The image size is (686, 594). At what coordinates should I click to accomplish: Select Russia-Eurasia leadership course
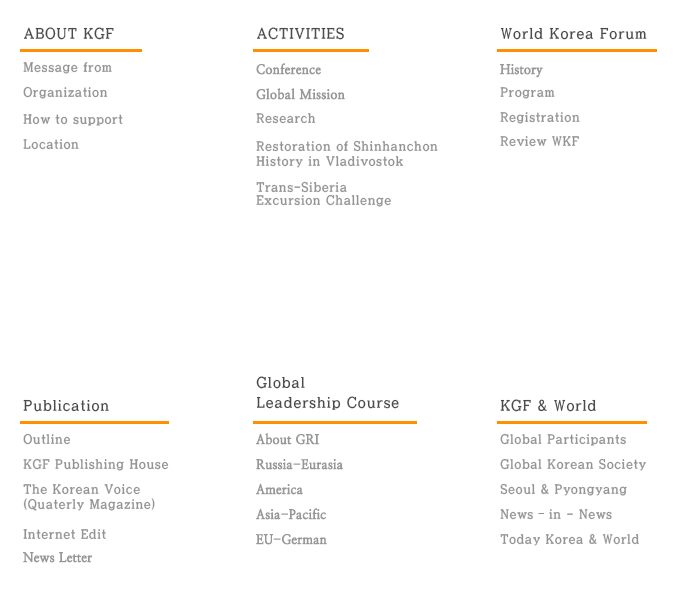click(x=299, y=465)
